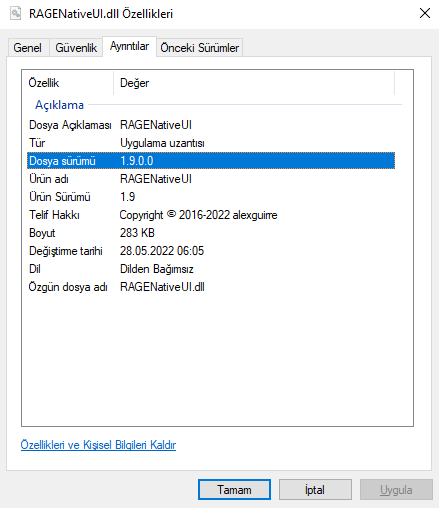Click the Değer column header
The height and width of the screenshot is (508, 439).
pyautogui.click(x=254, y=83)
